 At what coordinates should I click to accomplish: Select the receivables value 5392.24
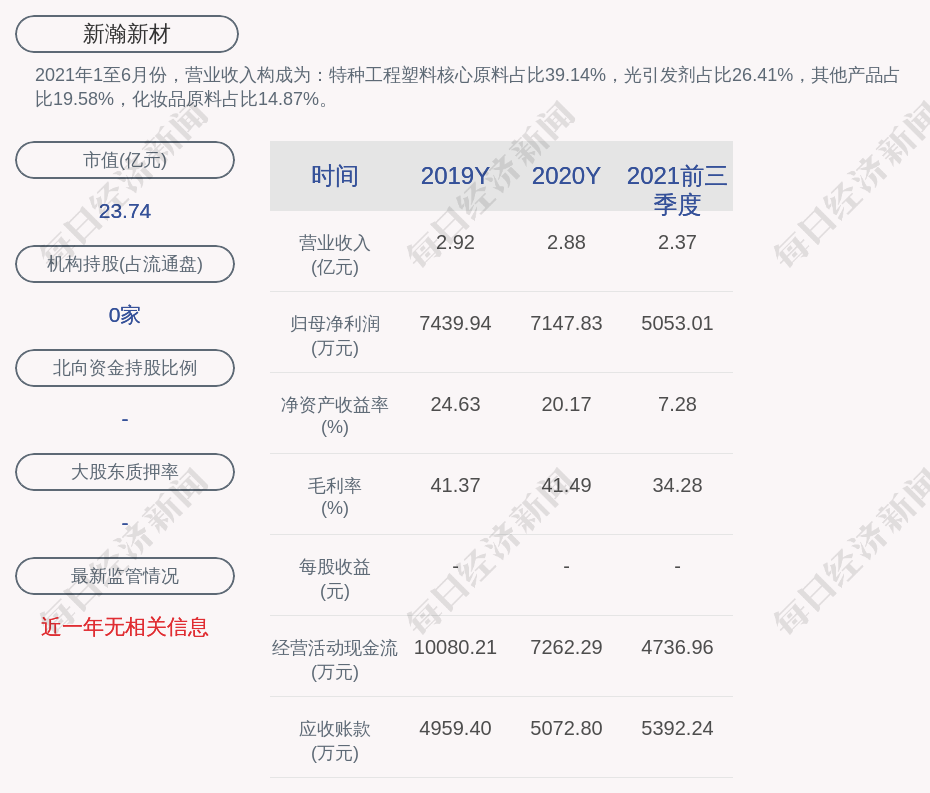pyautogui.click(x=677, y=728)
